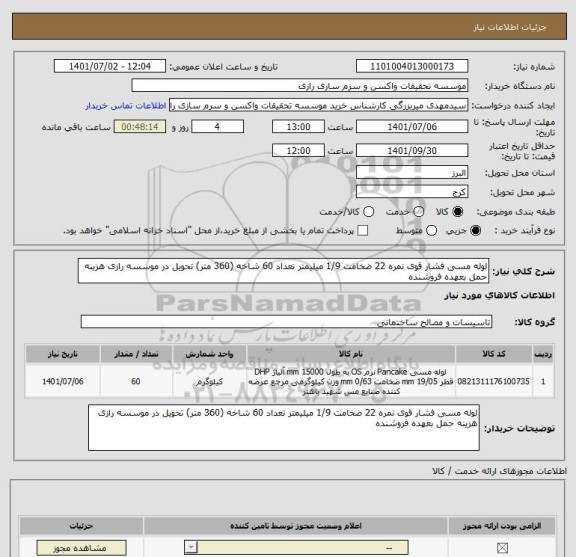576x557 pixels.
Task: Click the need number field 1101004013000173
Action: (x=412, y=66)
